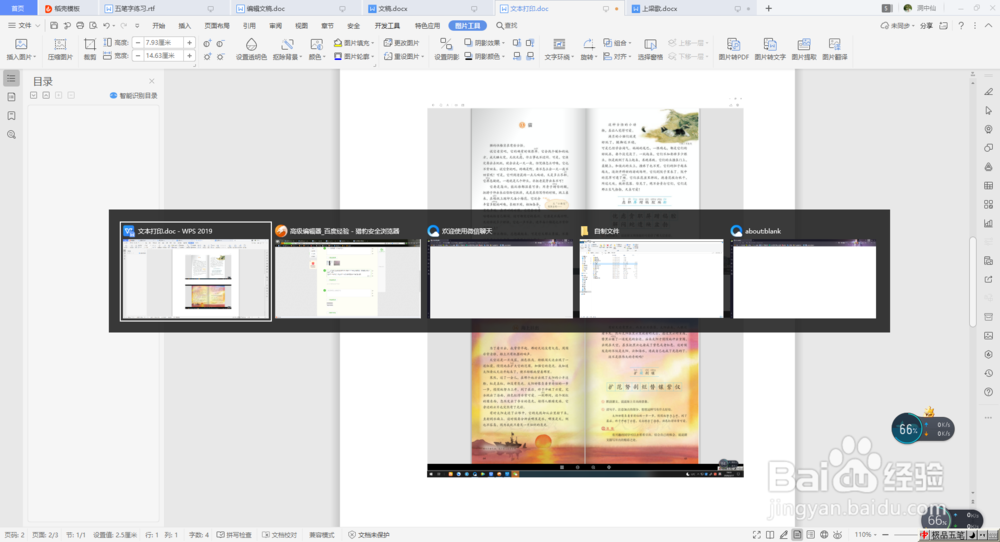The height and width of the screenshot is (542, 1000).
Task: Open the bookmark icon in left sidebar
Action: click(11, 116)
